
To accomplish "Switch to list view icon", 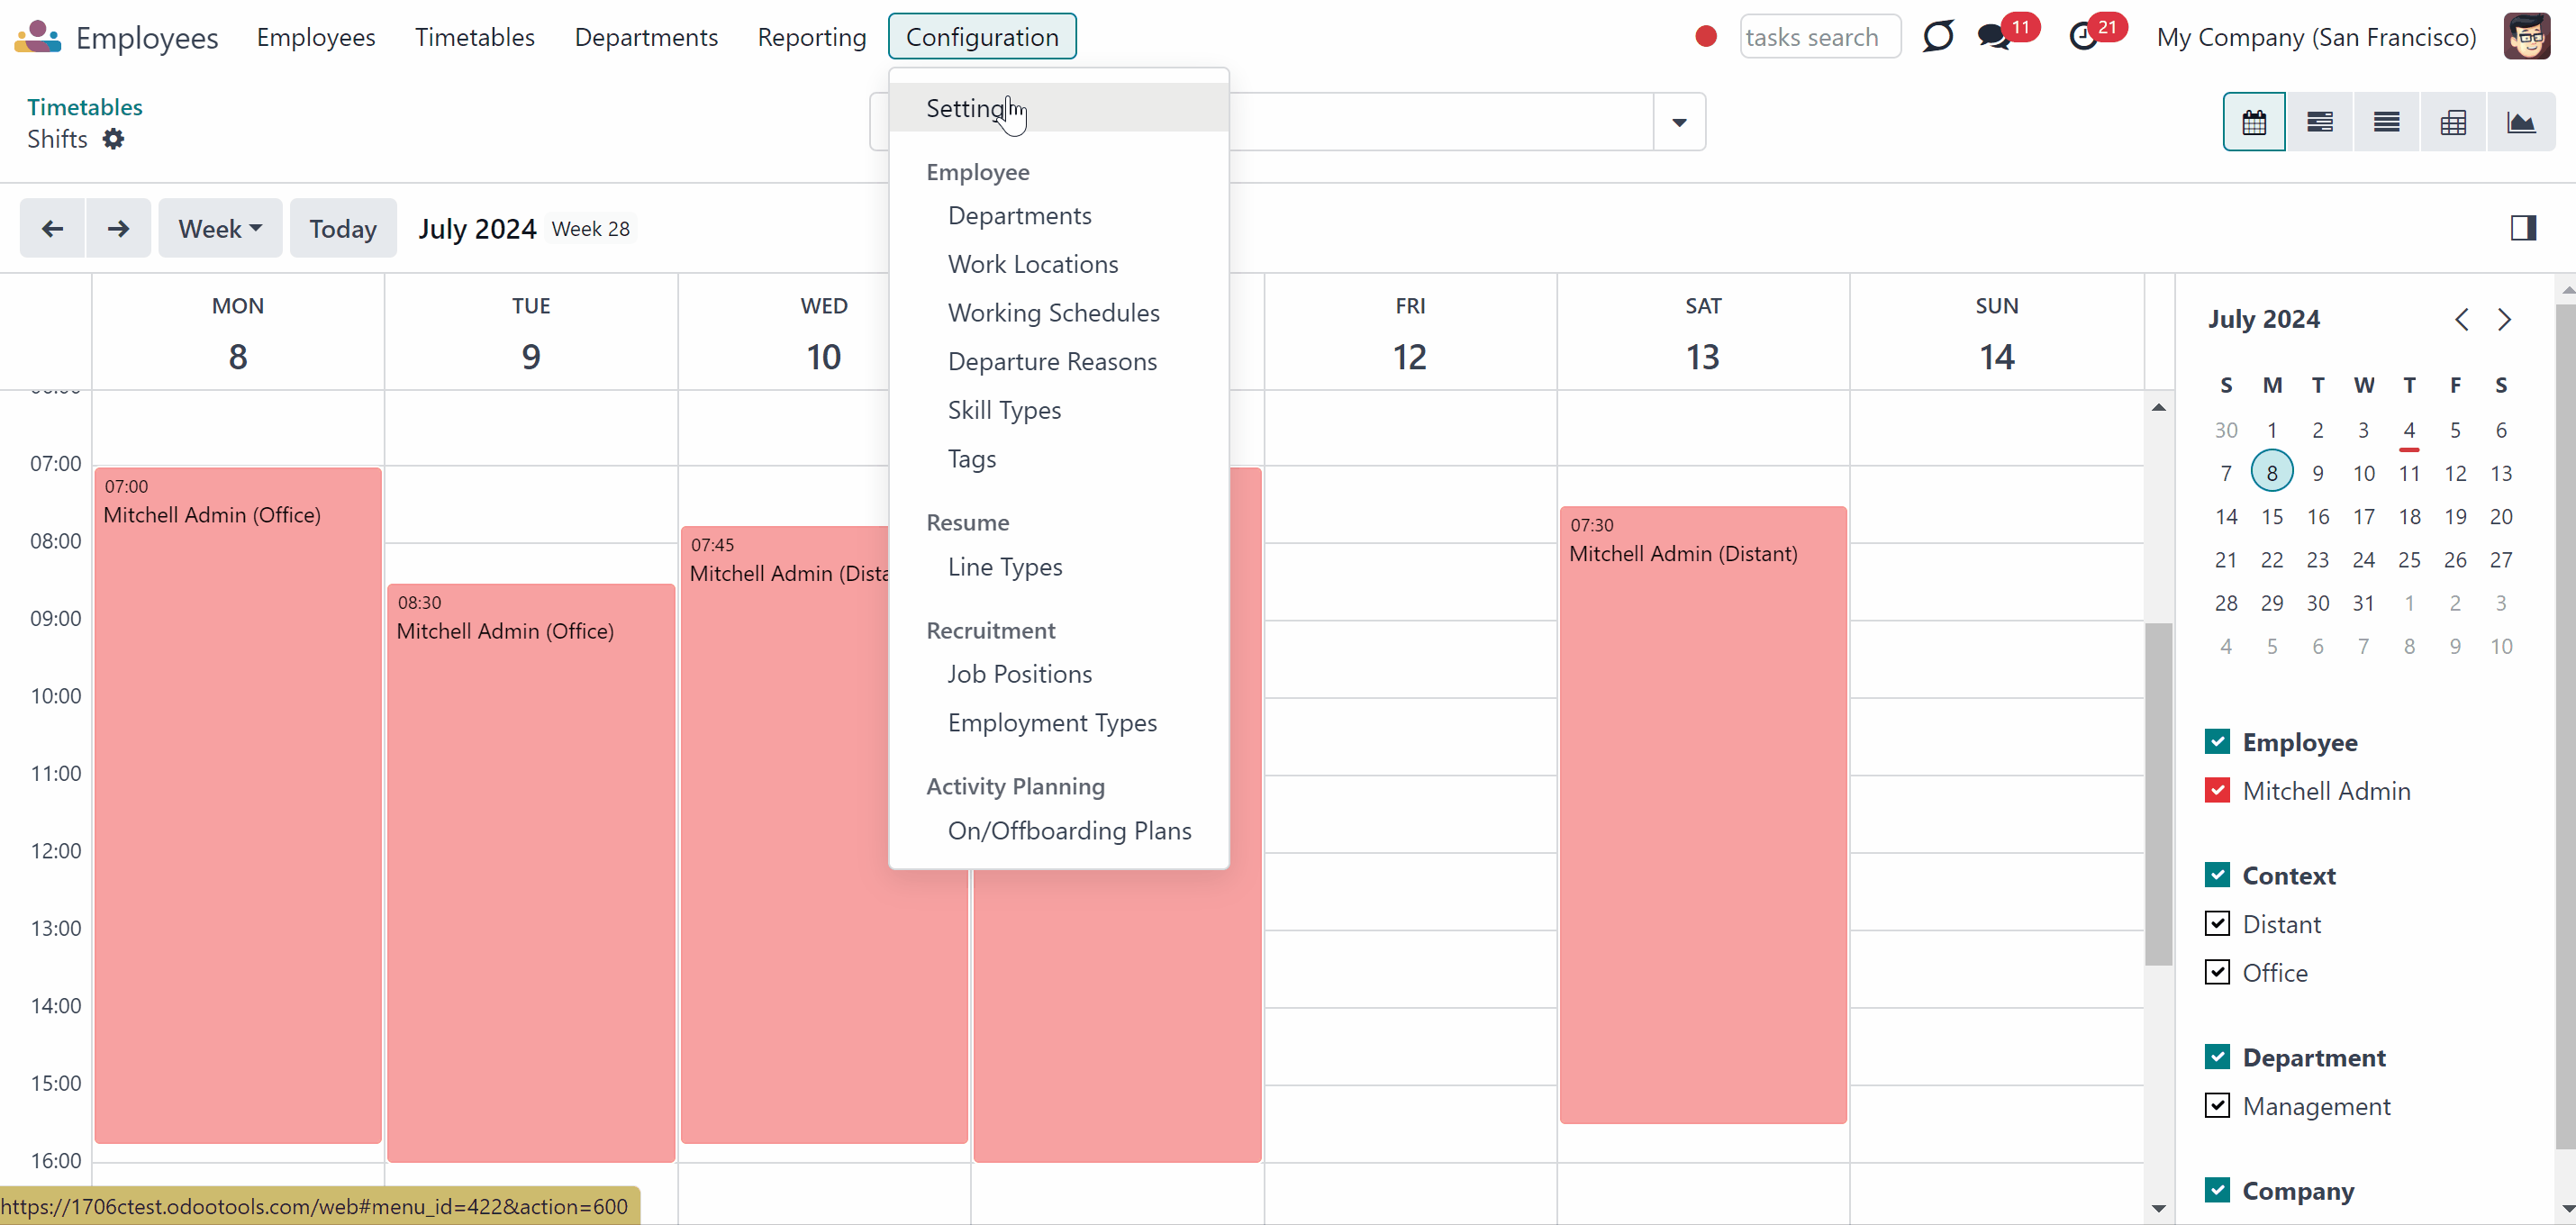I will click(x=2386, y=122).
